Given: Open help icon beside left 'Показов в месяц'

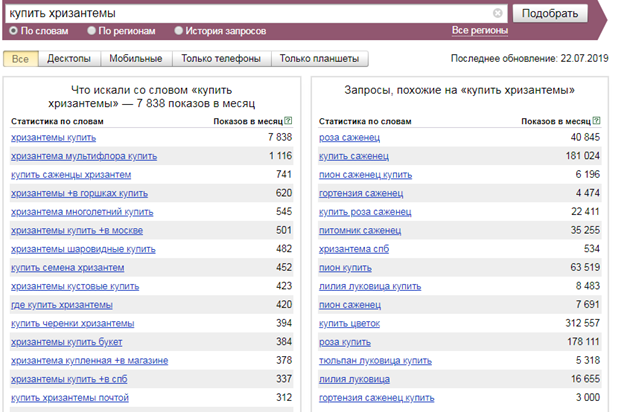Looking at the screenshot, I should tap(289, 121).
